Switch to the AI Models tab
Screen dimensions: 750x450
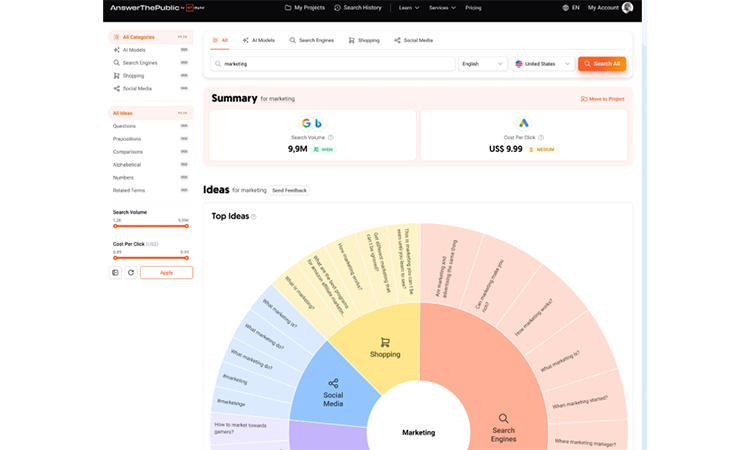pyautogui.click(x=259, y=40)
